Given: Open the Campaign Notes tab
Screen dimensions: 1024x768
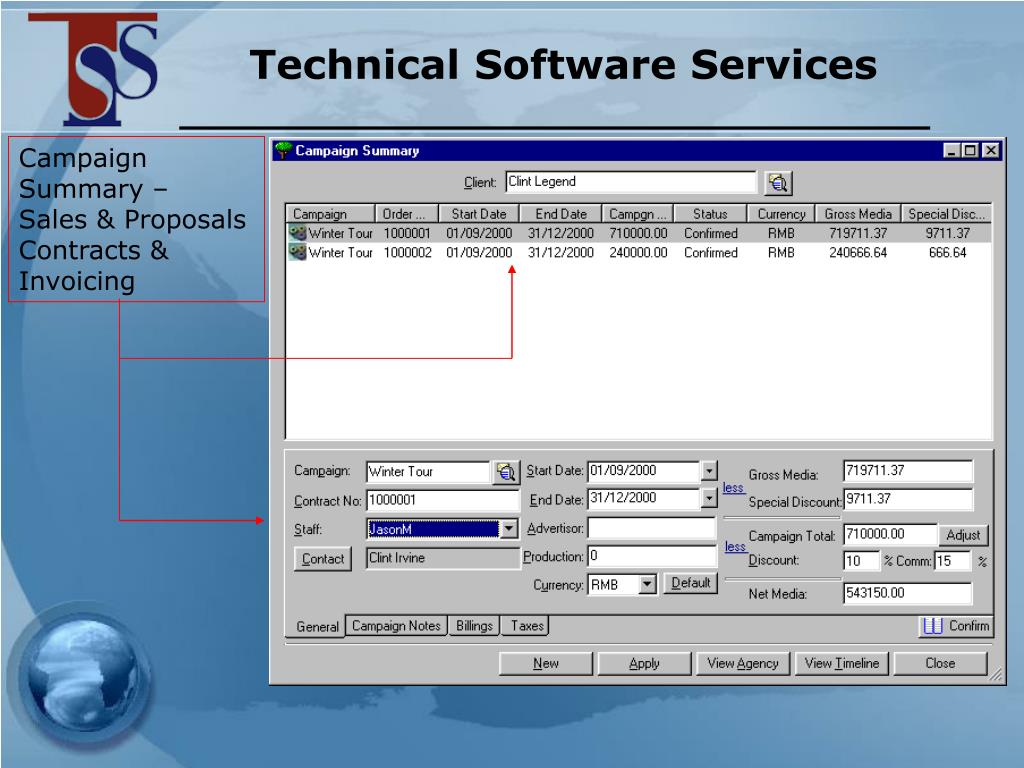Looking at the screenshot, I should 396,626.
